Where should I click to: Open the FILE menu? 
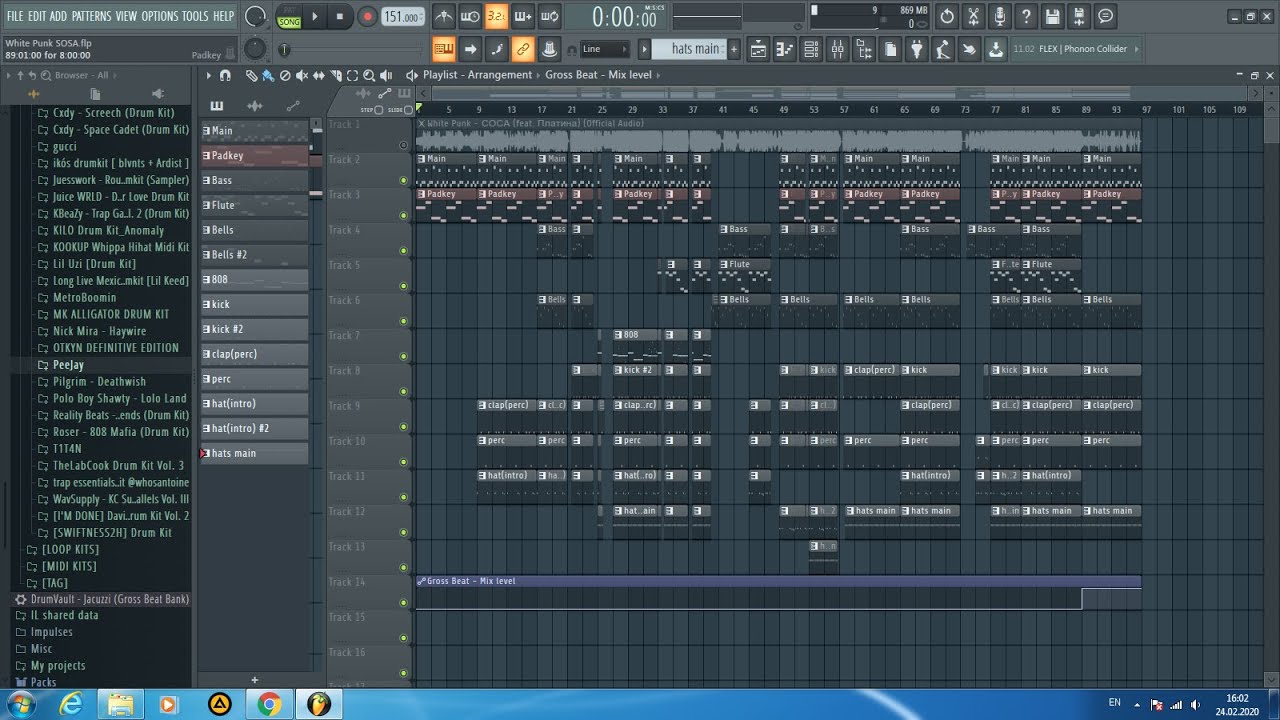pyautogui.click(x=15, y=16)
